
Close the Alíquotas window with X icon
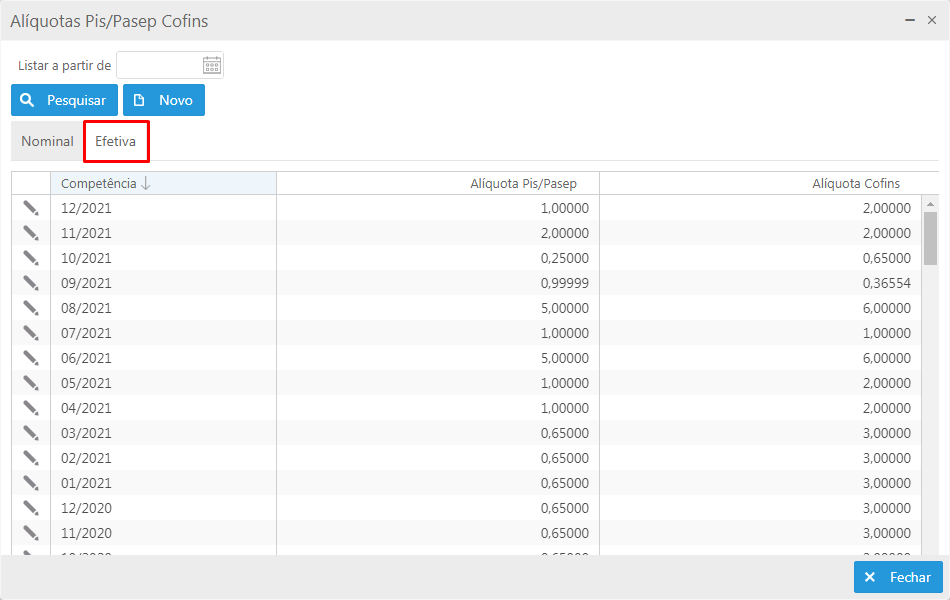point(932,21)
